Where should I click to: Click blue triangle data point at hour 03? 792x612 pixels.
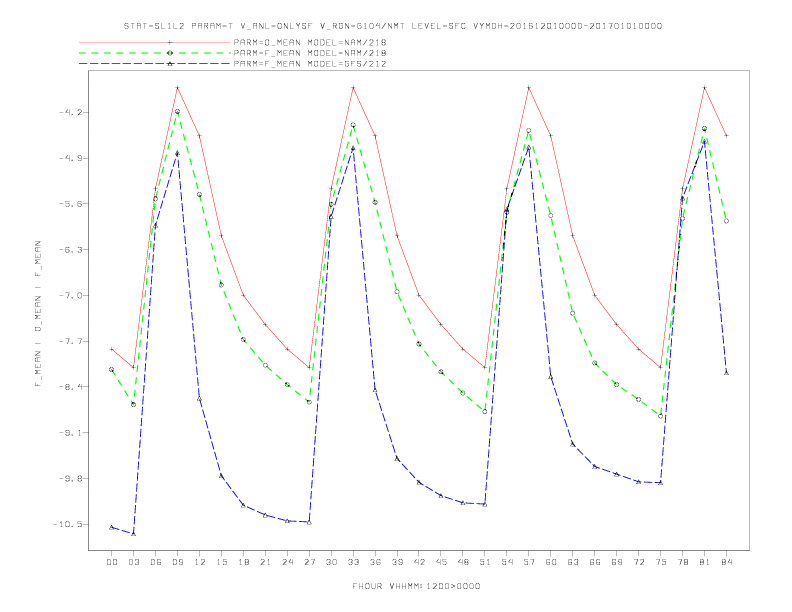pyautogui.click(x=133, y=533)
